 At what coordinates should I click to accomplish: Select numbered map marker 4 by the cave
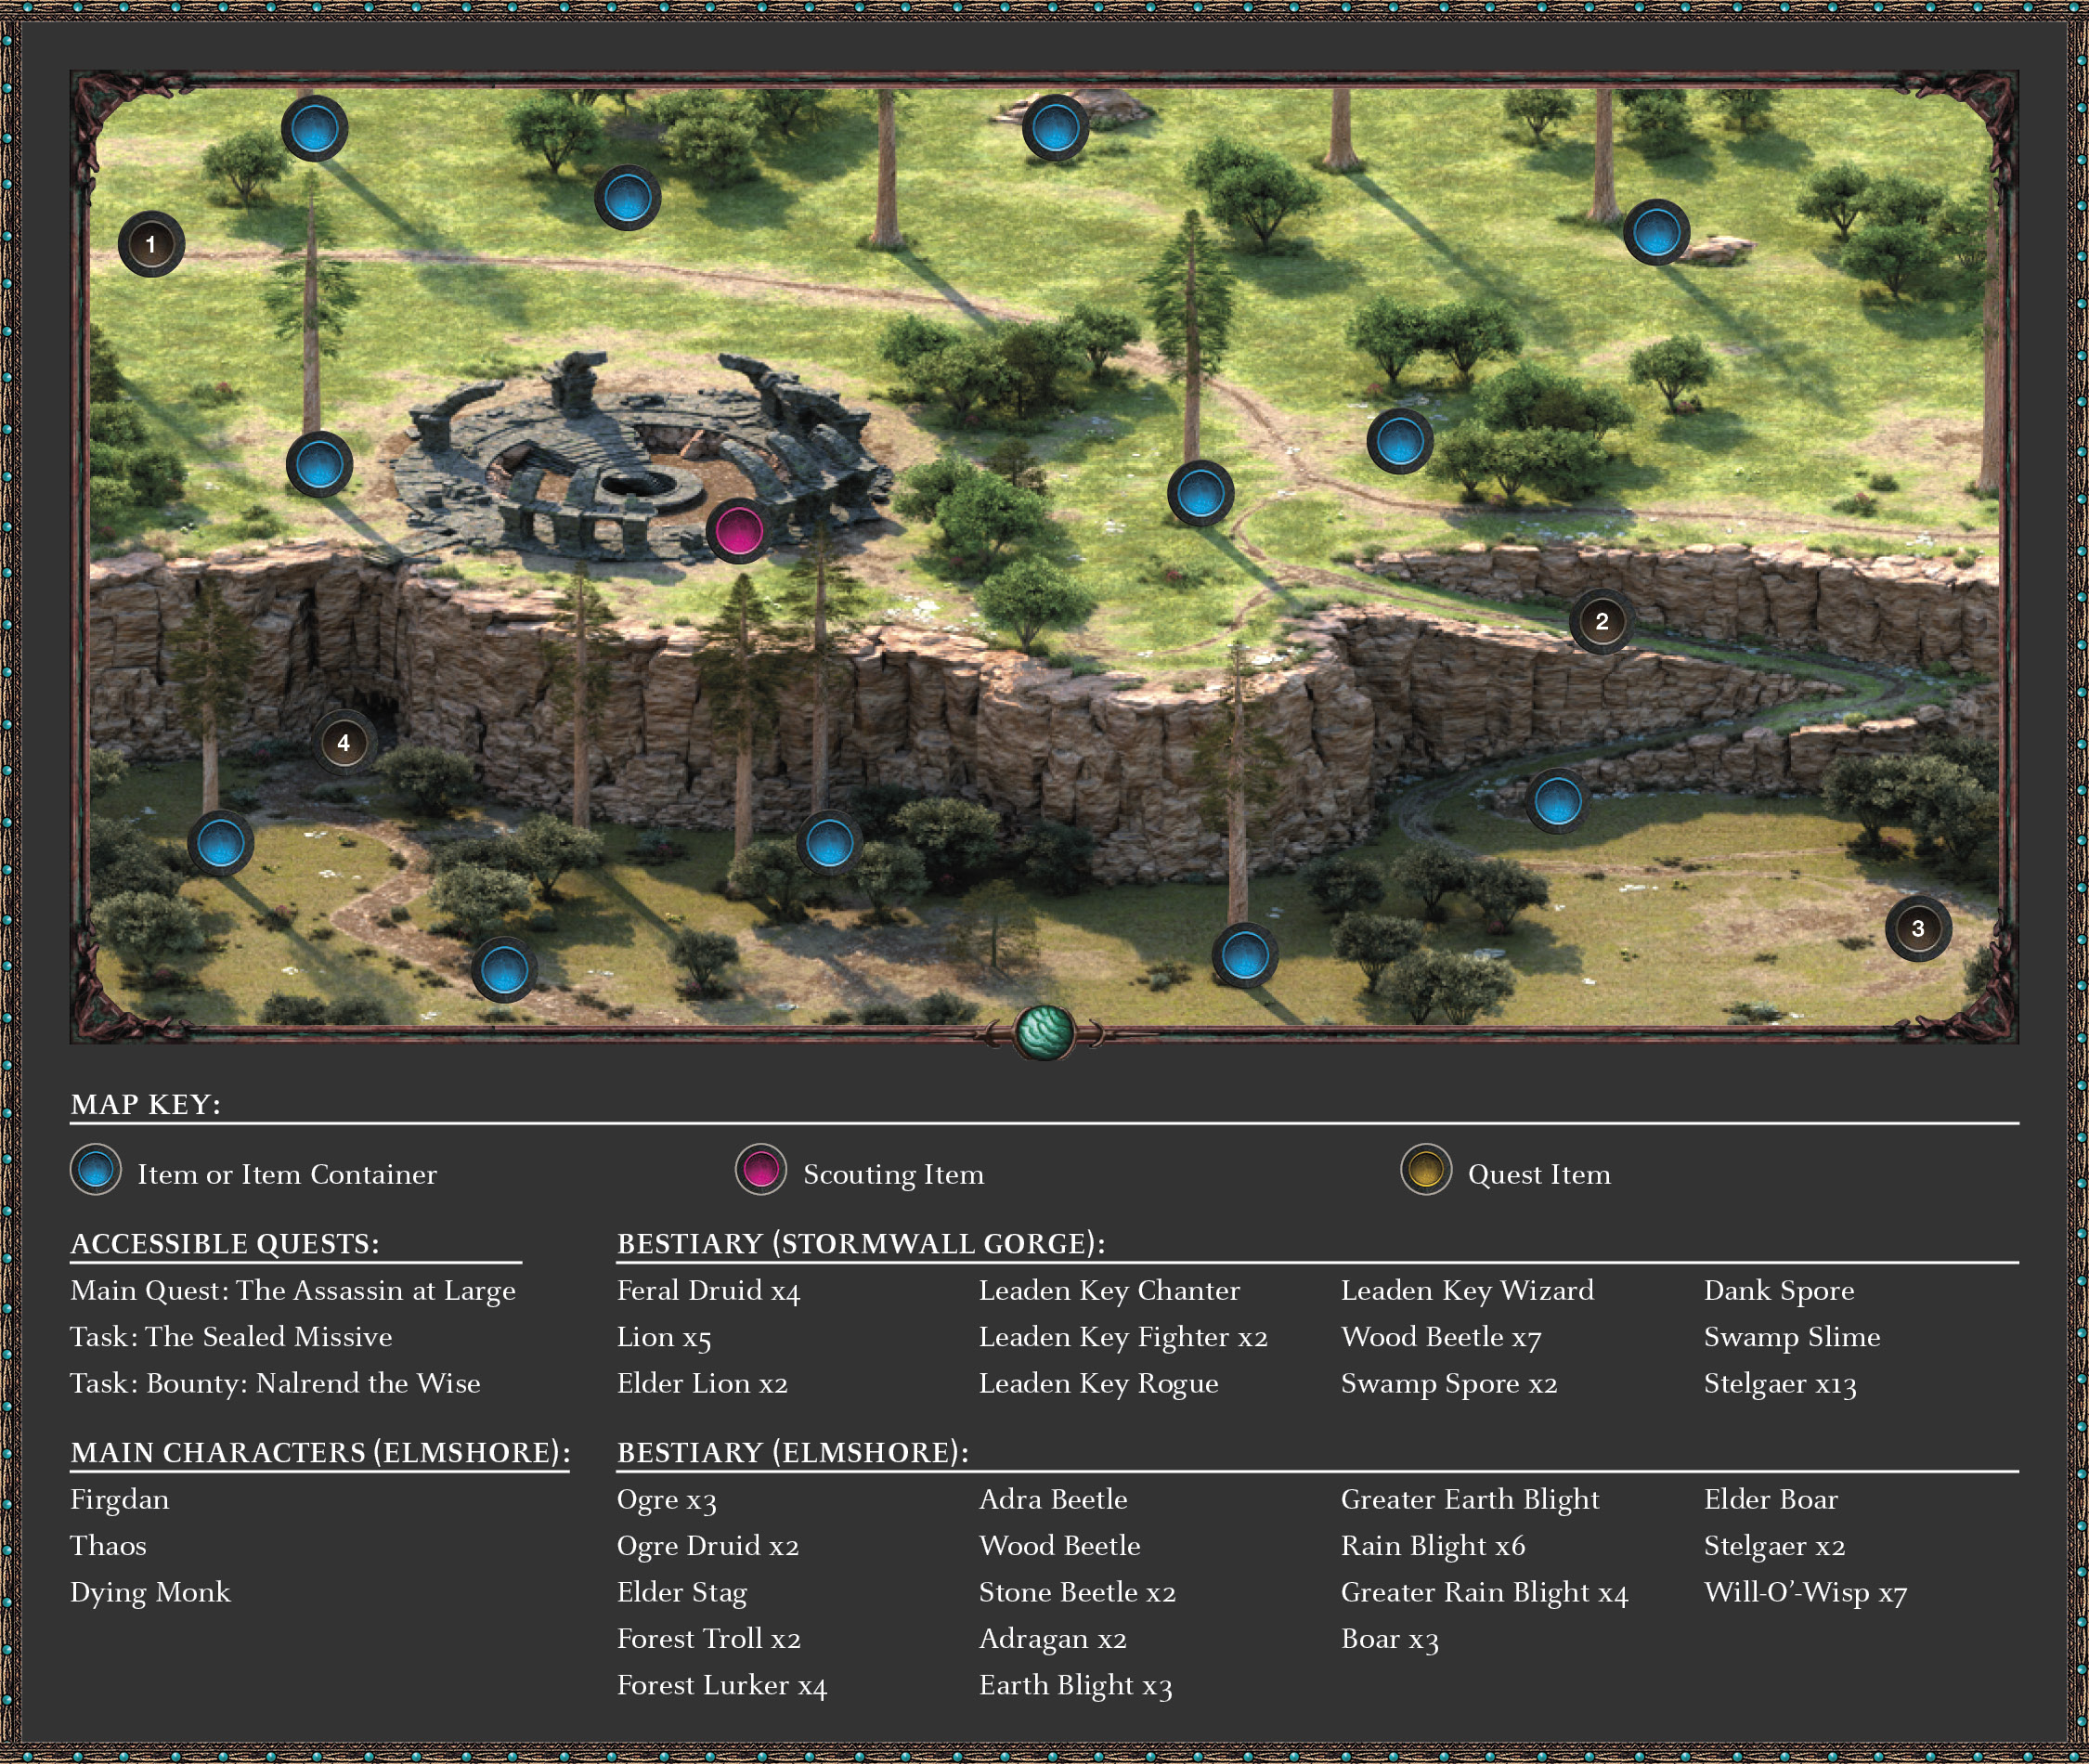pyautogui.click(x=343, y=743)
